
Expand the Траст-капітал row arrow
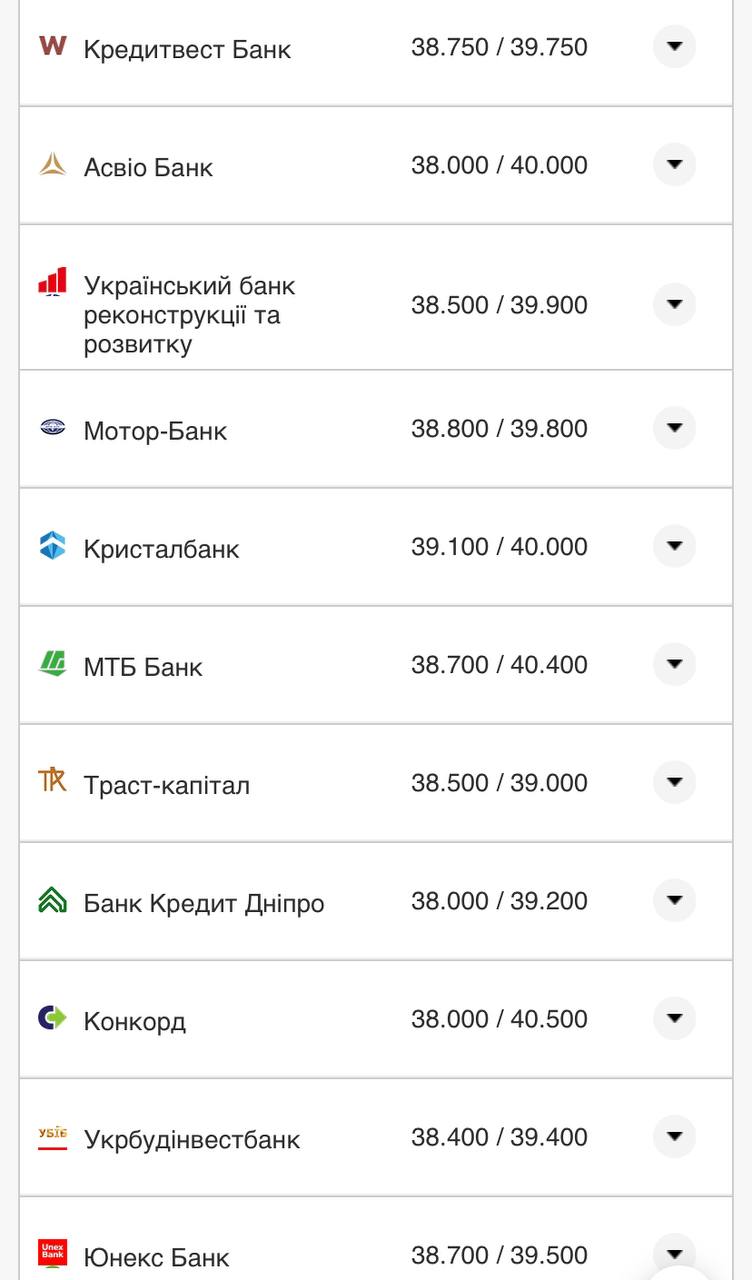674,782
